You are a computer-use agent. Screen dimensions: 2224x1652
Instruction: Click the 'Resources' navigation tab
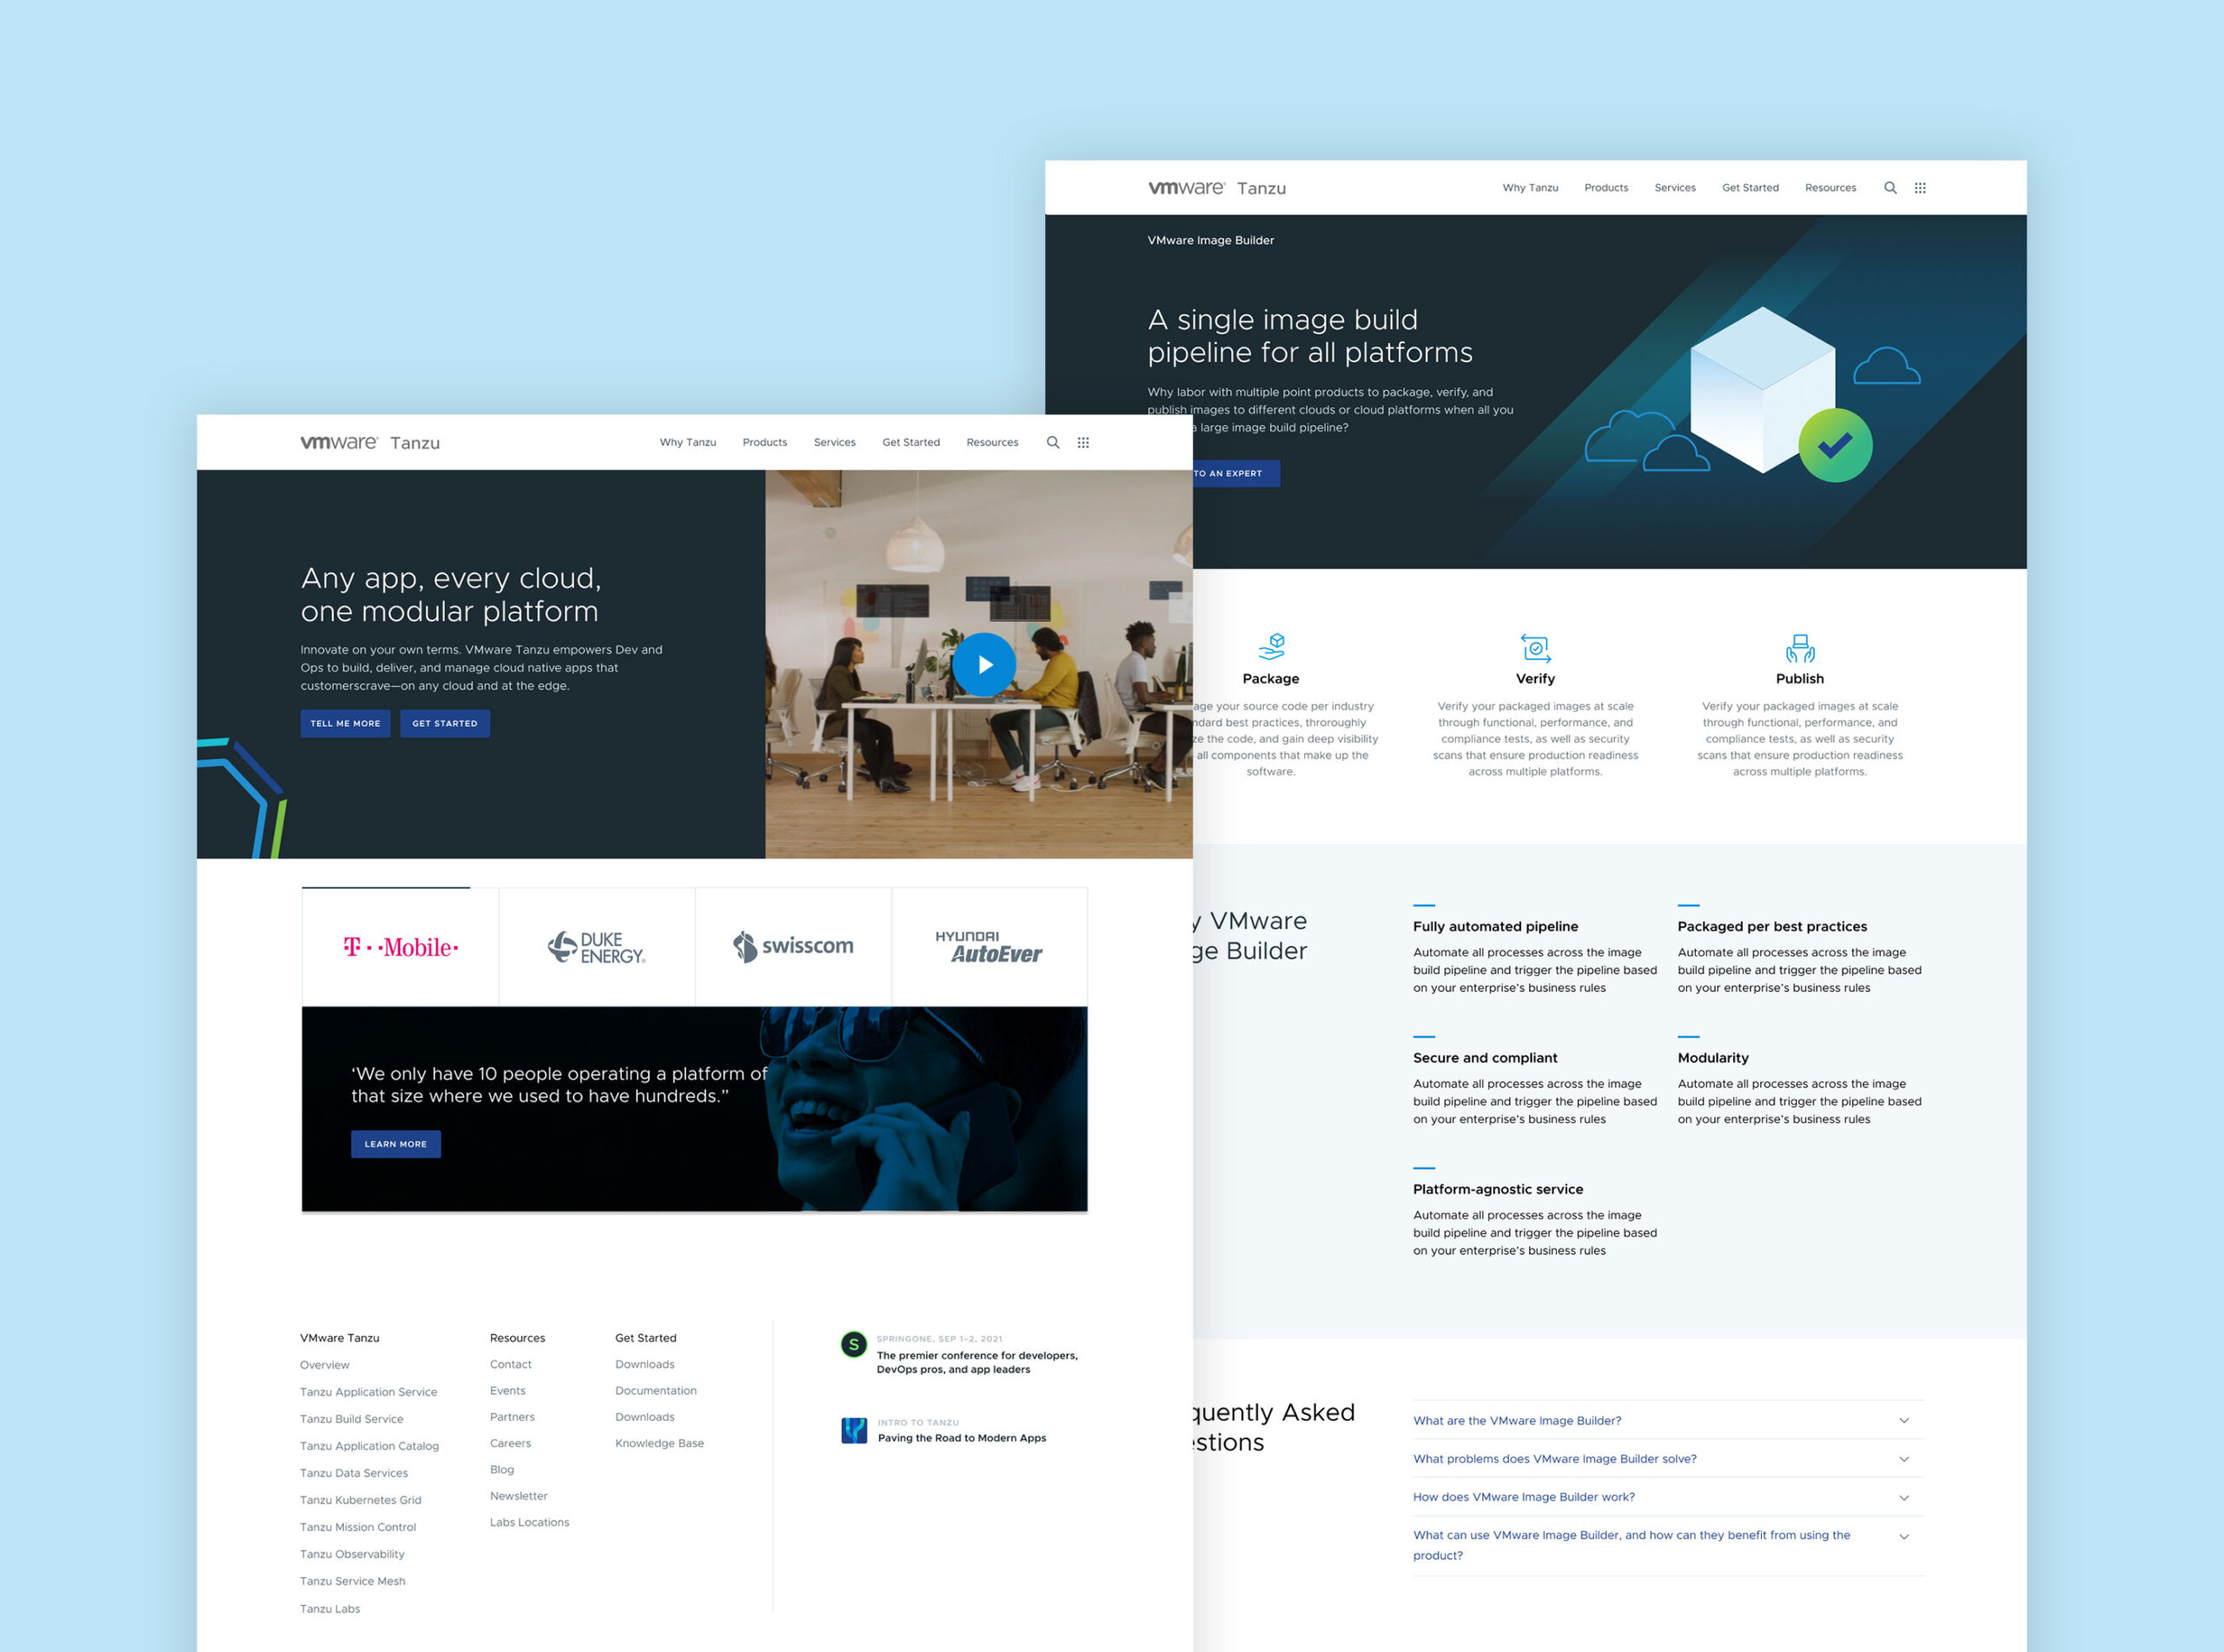992,442
